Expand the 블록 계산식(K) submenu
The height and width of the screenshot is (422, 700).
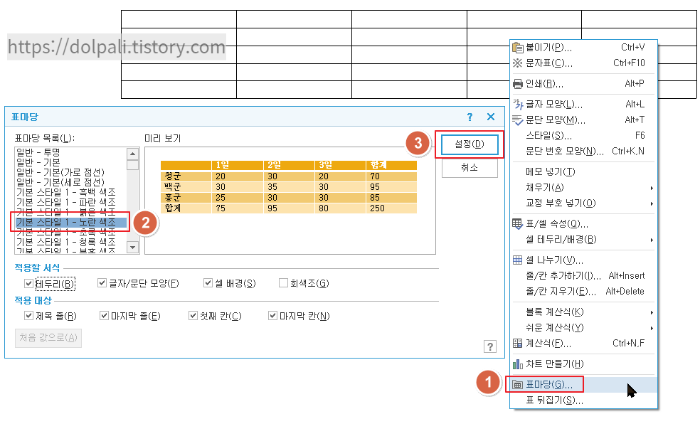coord(652,312)
